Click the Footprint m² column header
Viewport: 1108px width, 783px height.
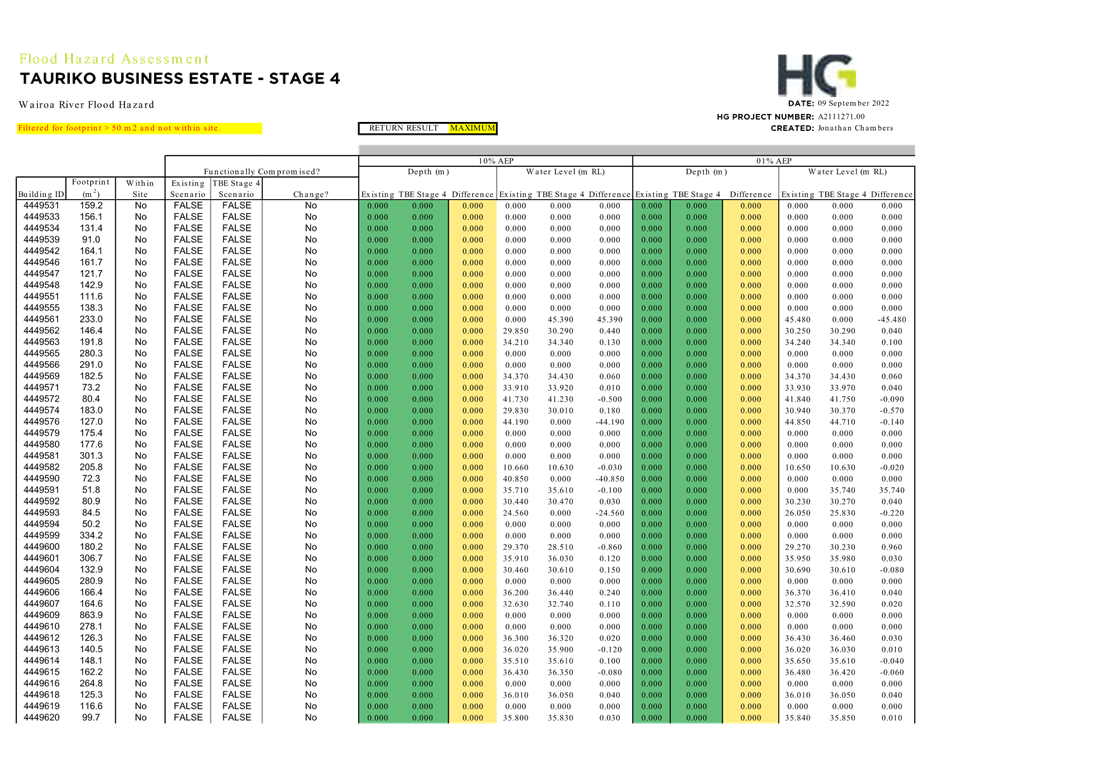pos(88,188)
